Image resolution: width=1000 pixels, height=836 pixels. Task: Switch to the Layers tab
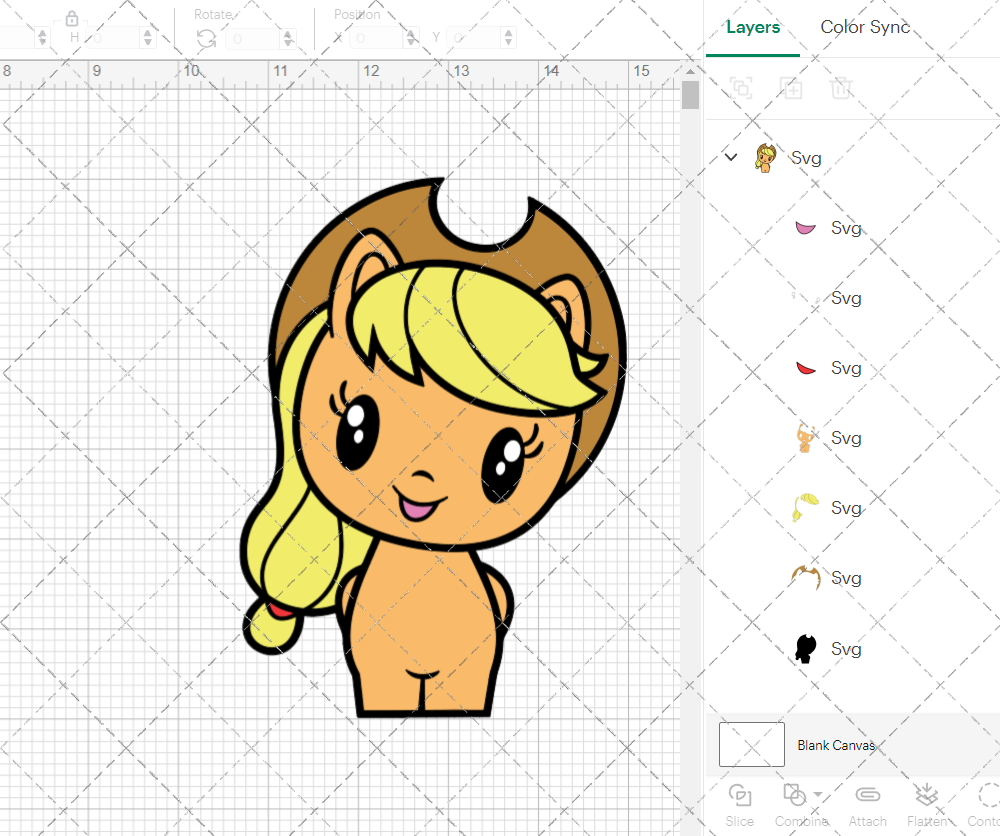753,27
